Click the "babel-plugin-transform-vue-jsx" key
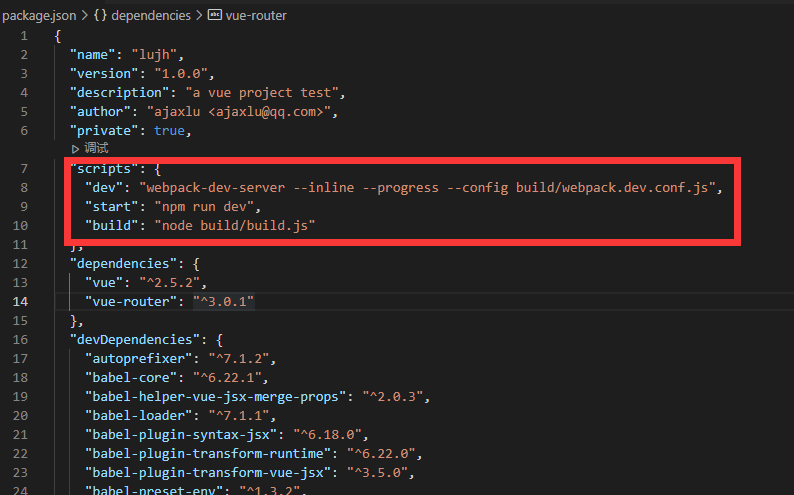794x495 pixels. pos(208,473)
